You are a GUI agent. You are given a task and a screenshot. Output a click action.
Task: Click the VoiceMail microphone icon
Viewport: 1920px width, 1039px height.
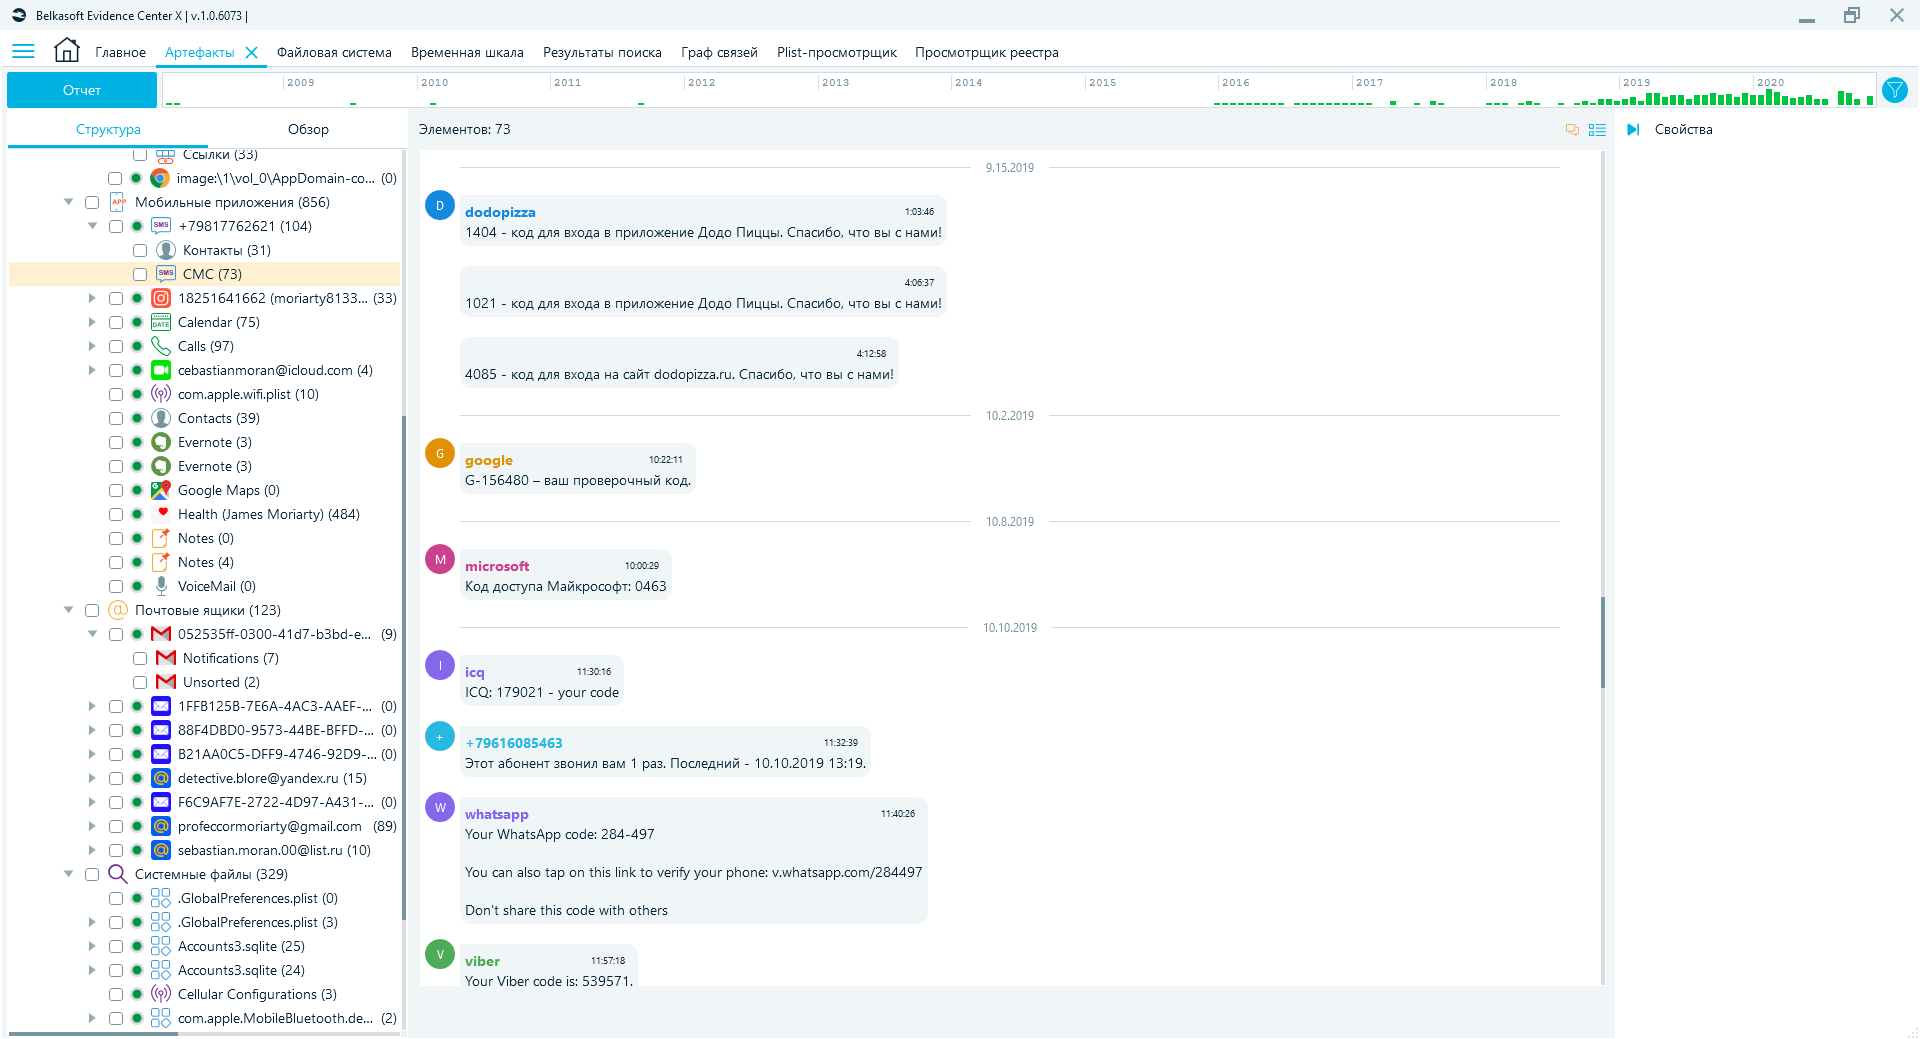pyautogui.click(x=161, y=586)
